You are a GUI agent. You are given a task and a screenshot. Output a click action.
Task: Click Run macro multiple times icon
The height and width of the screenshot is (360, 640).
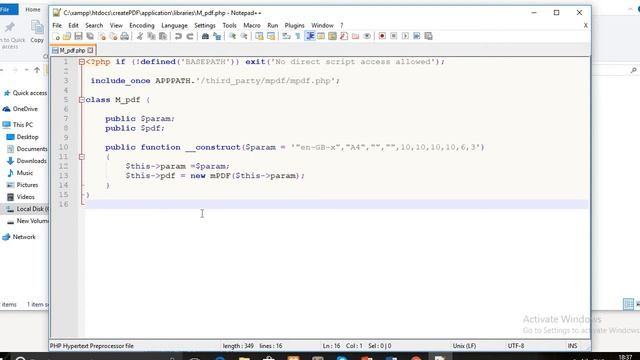point(417,36)
